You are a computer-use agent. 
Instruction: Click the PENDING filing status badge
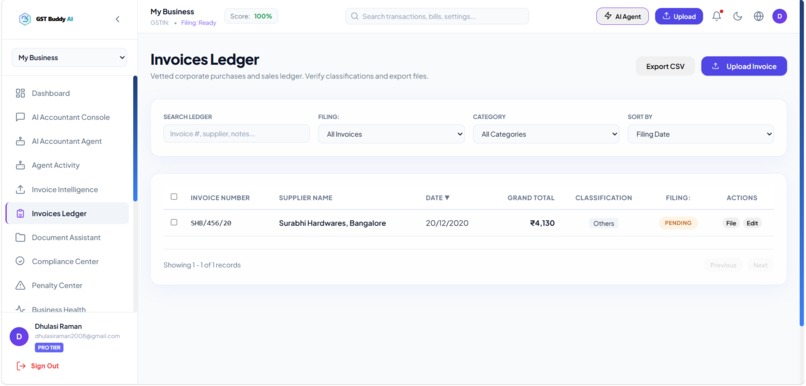pos(678,223)
